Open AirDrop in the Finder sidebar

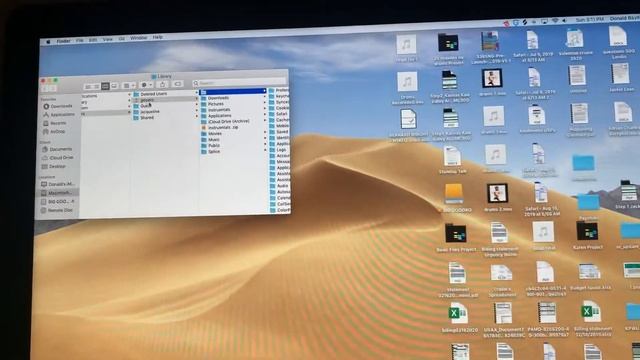coord(54,131)
